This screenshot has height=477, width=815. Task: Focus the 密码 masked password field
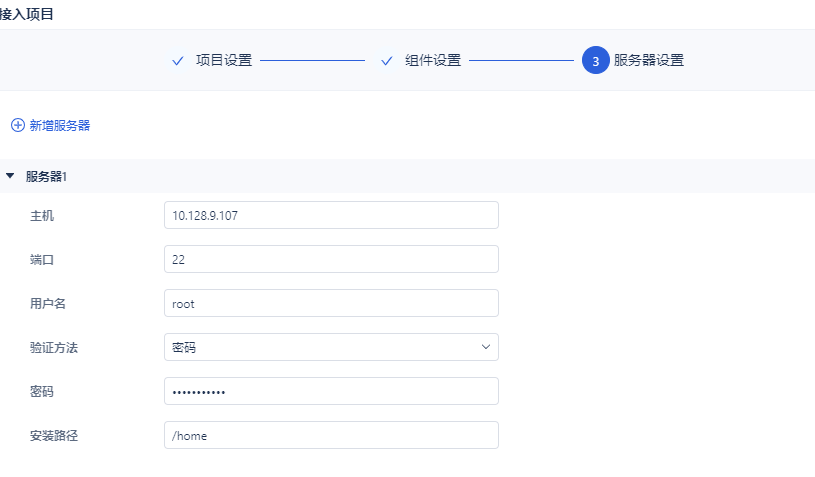coord(331,391)
